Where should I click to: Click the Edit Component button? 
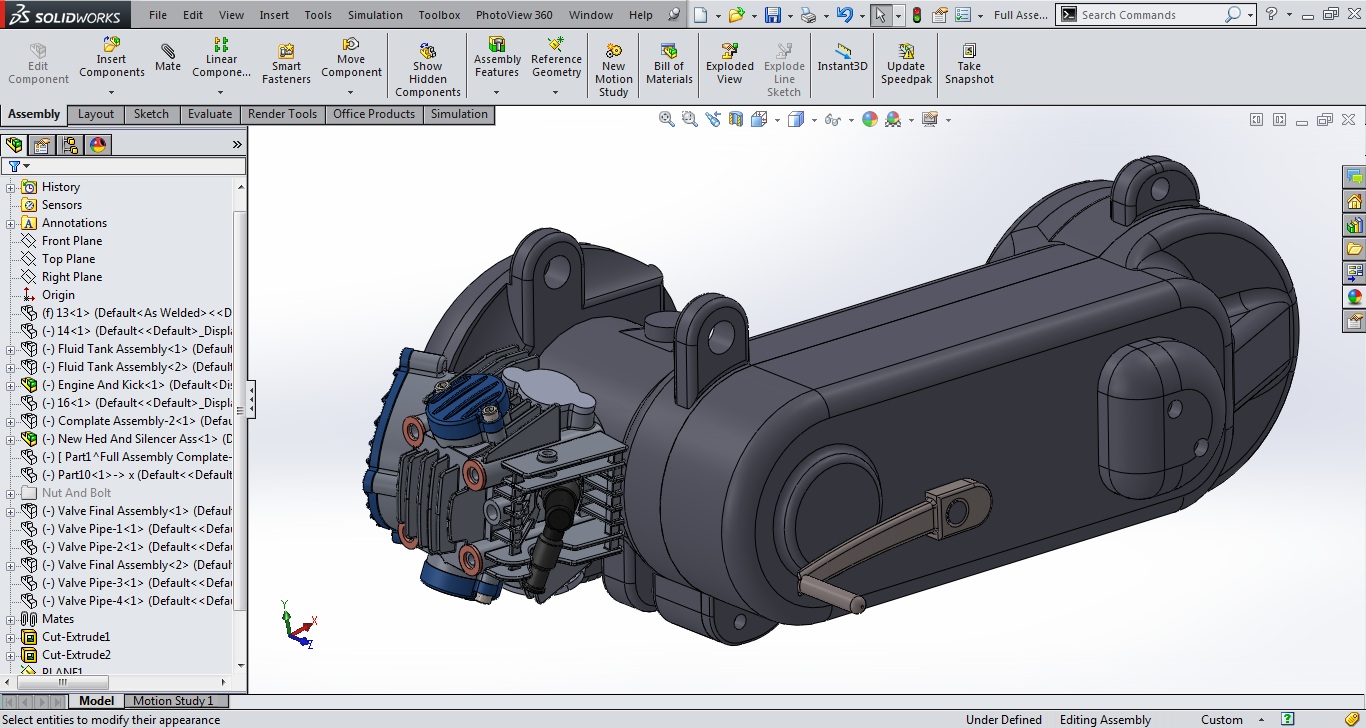click(38, 64)
